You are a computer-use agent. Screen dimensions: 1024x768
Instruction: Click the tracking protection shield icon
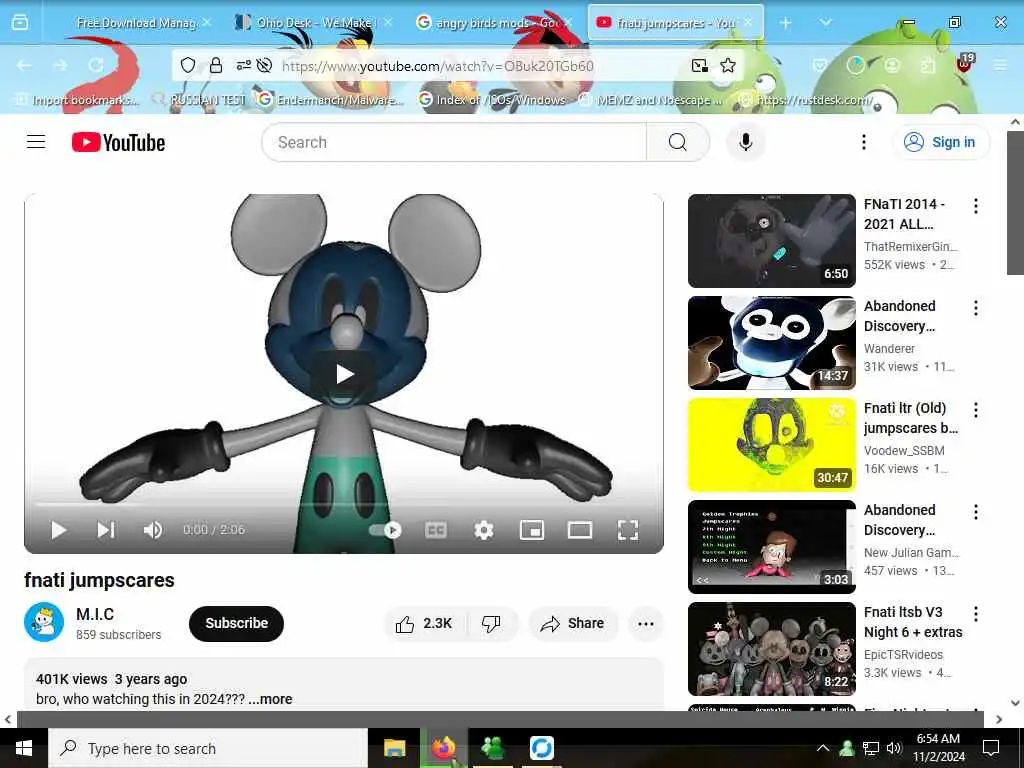click(x=188, y=65)
